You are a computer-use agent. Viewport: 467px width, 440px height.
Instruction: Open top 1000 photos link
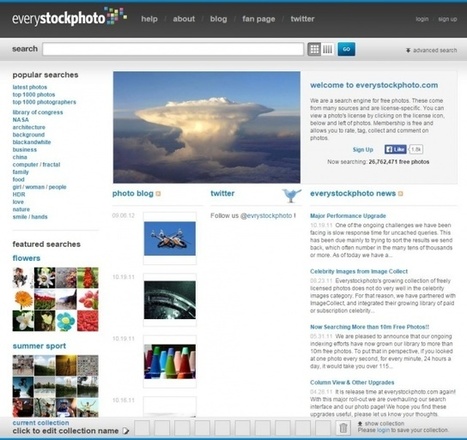click(x=34, y=95)
